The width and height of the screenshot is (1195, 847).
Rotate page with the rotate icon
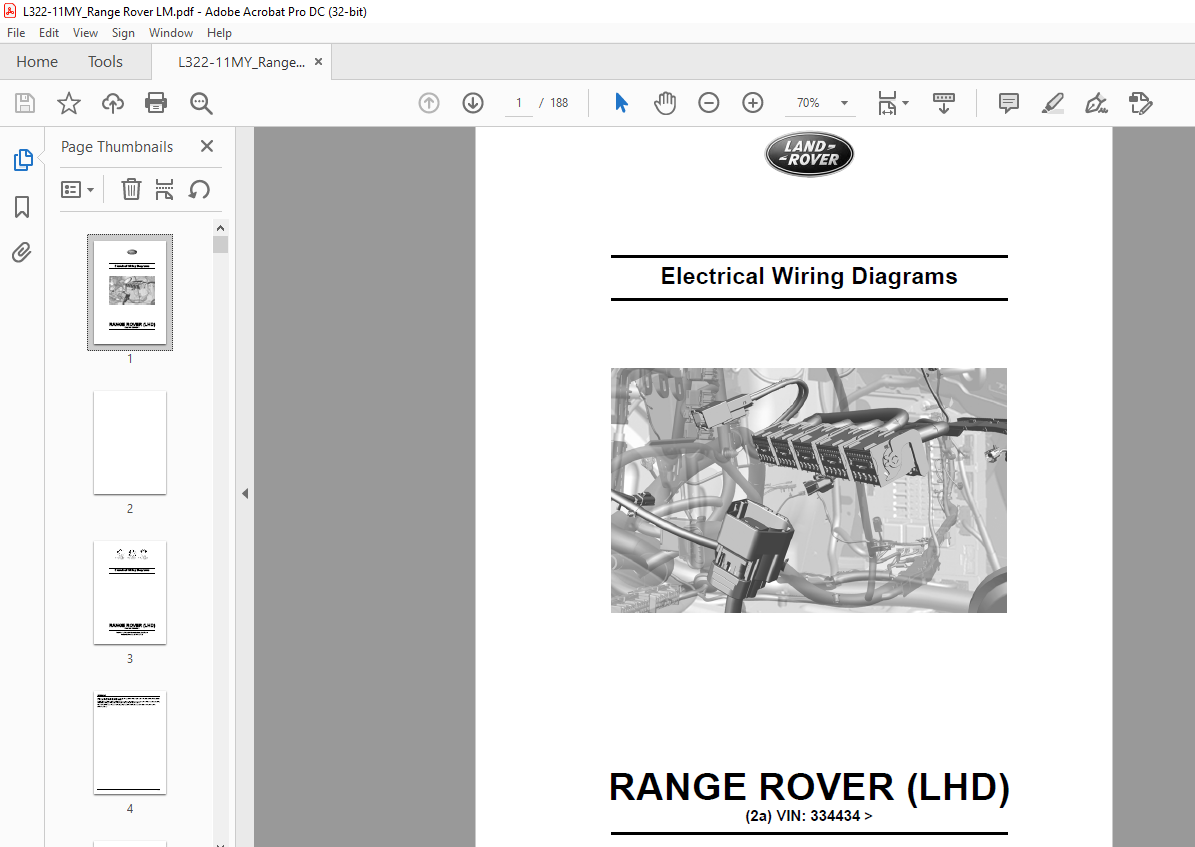[199, 189]
